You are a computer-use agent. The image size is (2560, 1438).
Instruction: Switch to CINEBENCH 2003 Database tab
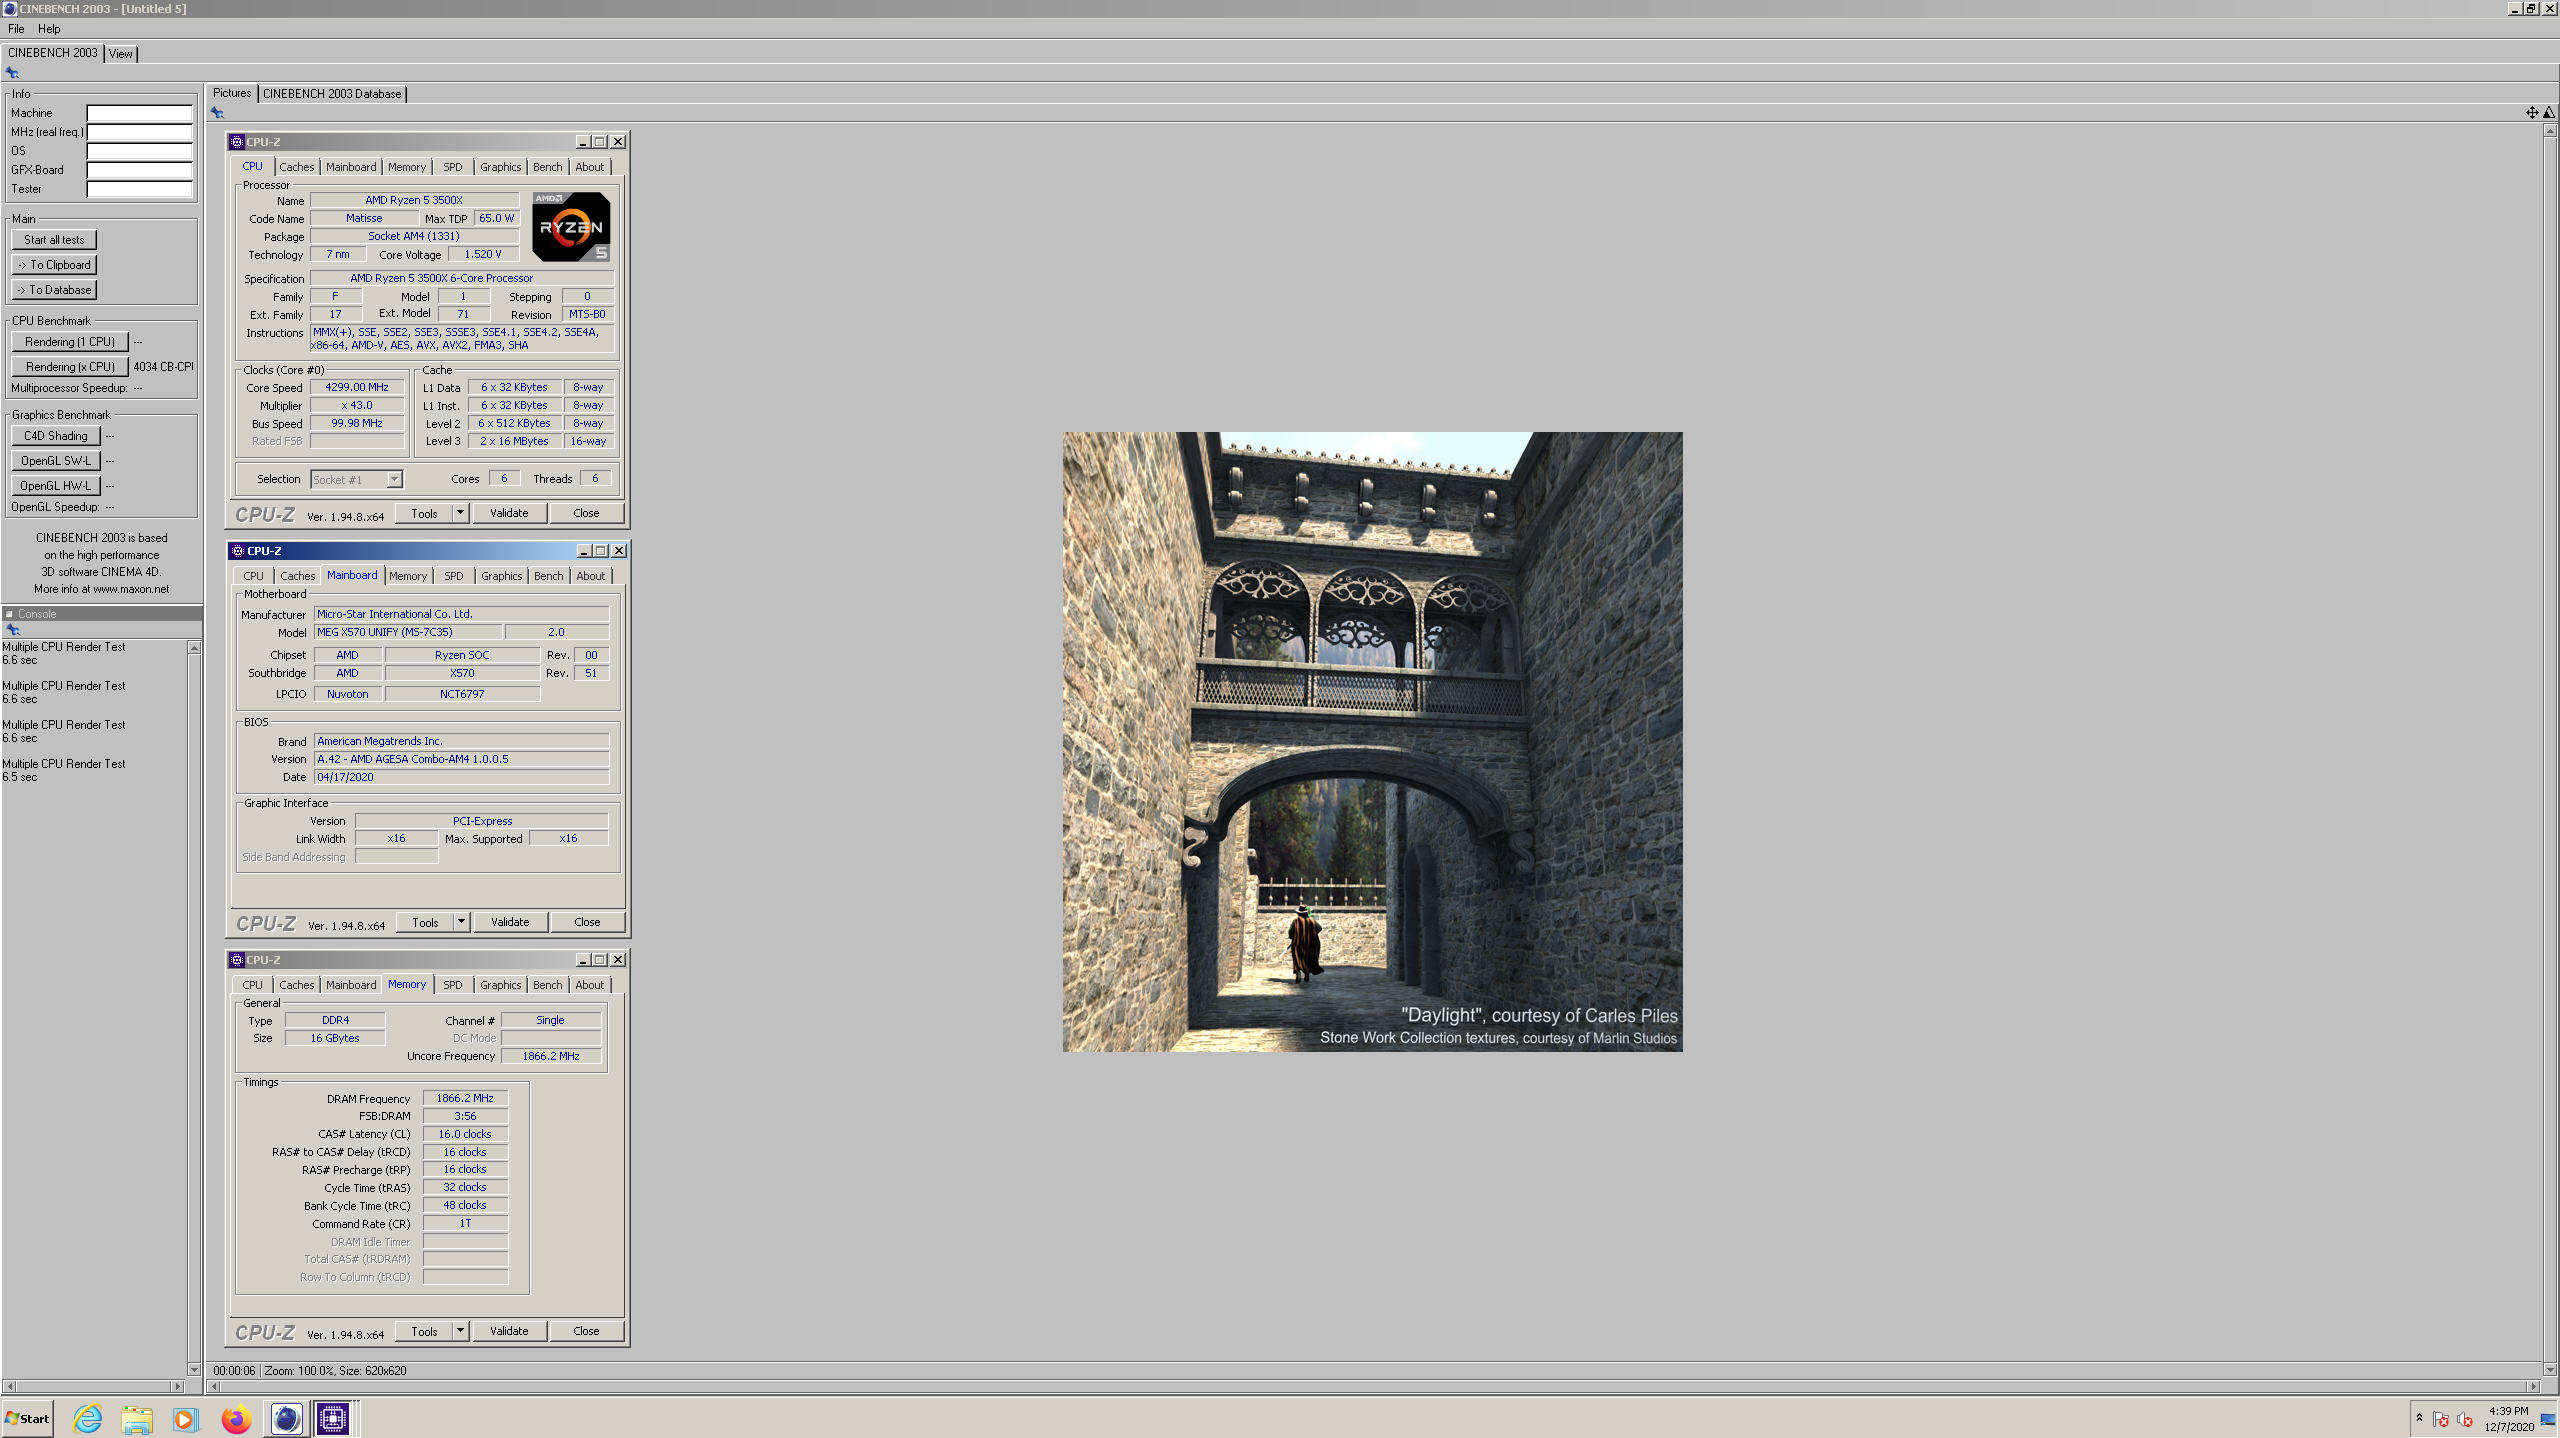click(x=332, y=94)
